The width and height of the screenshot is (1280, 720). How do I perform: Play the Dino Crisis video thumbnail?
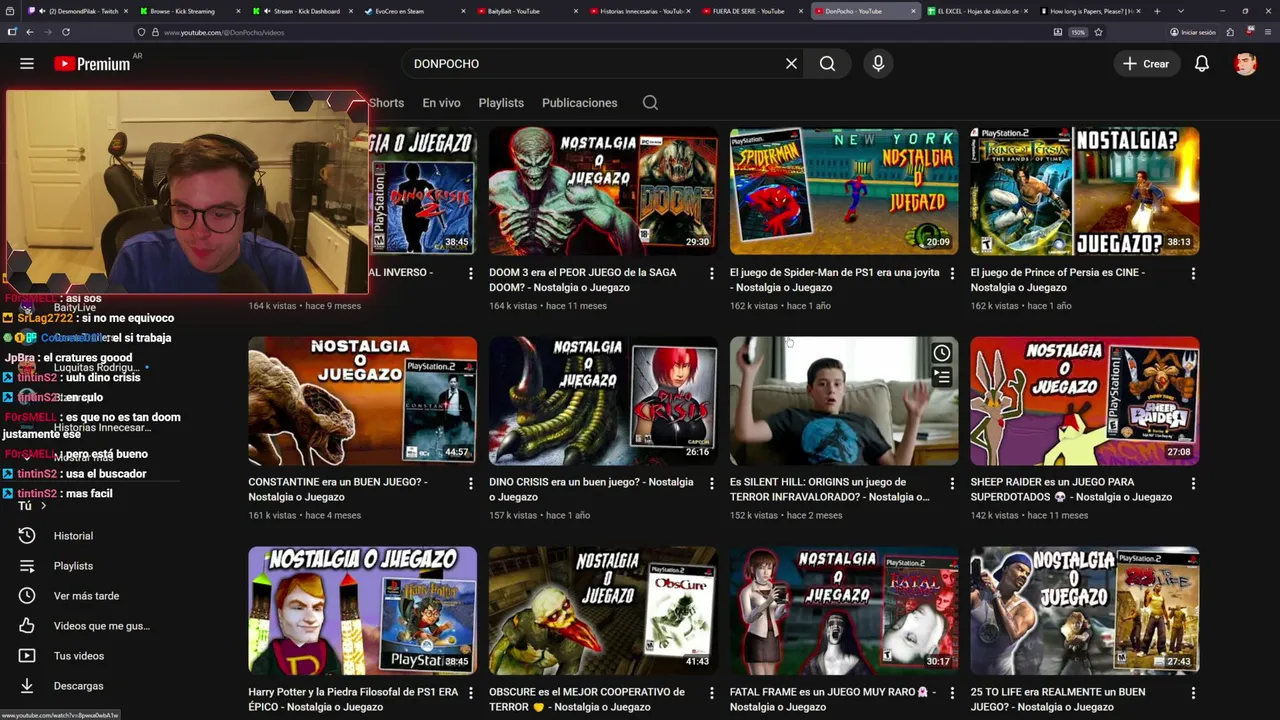coord(603,401)
